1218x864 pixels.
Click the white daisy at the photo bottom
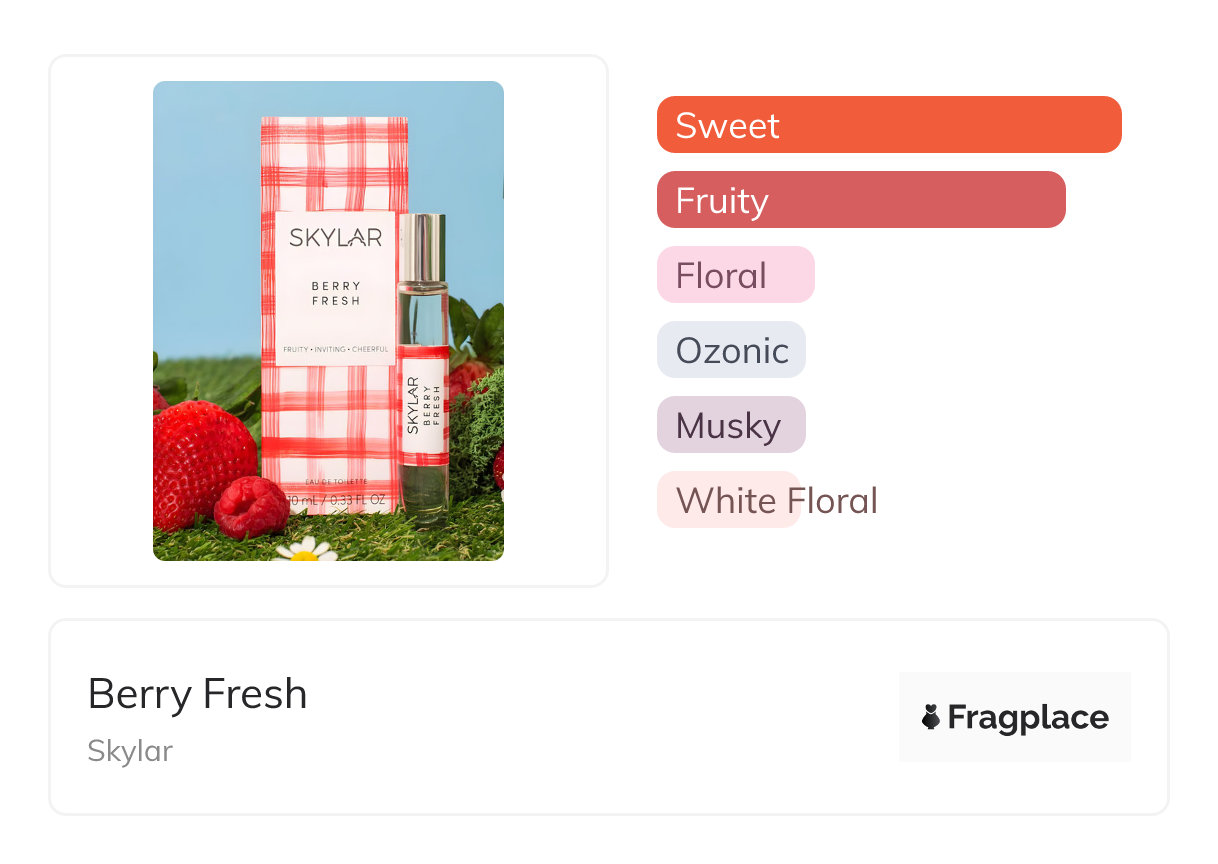pos(305,548)
